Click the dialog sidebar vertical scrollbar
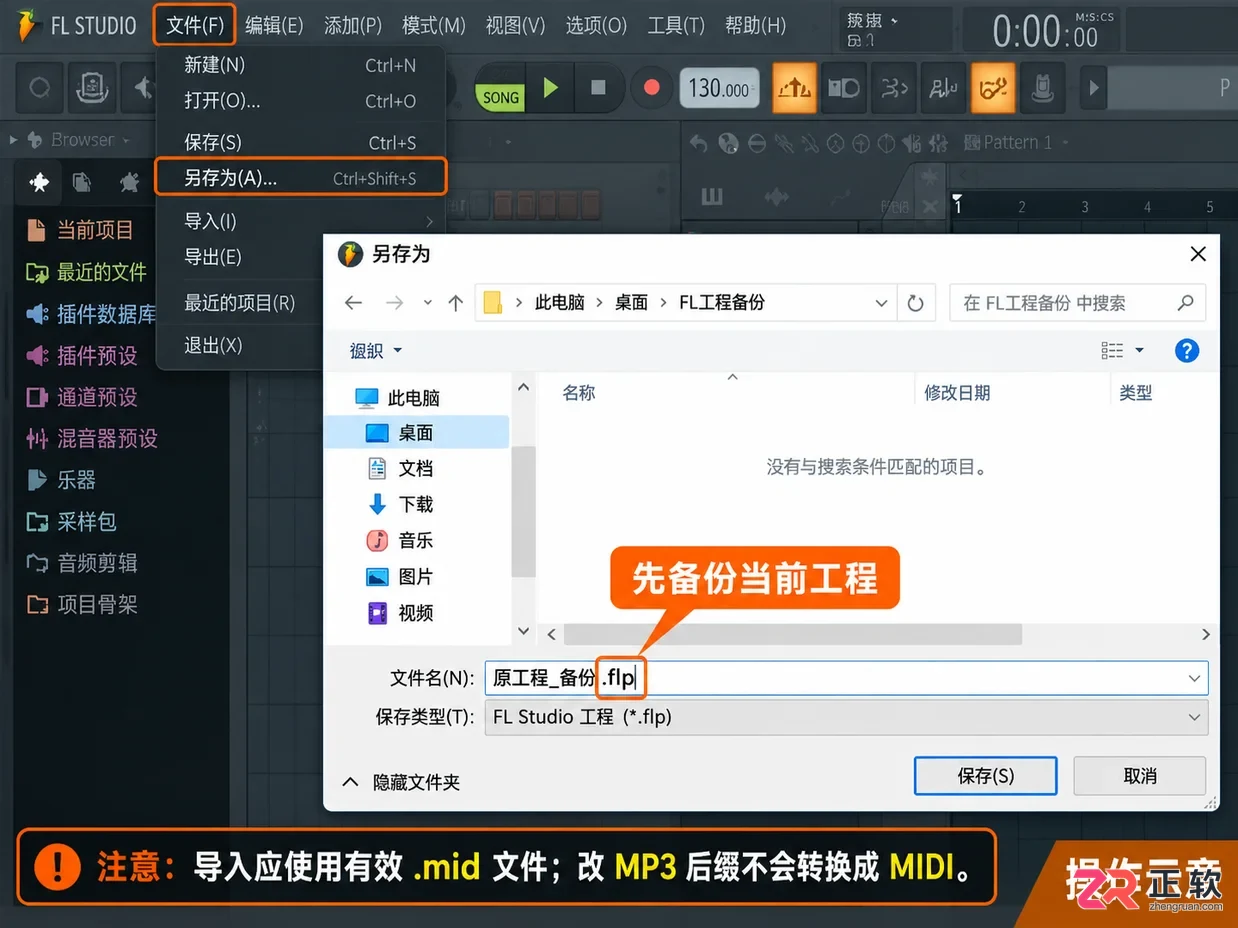 pyautogui.click(x=523, y=510)
